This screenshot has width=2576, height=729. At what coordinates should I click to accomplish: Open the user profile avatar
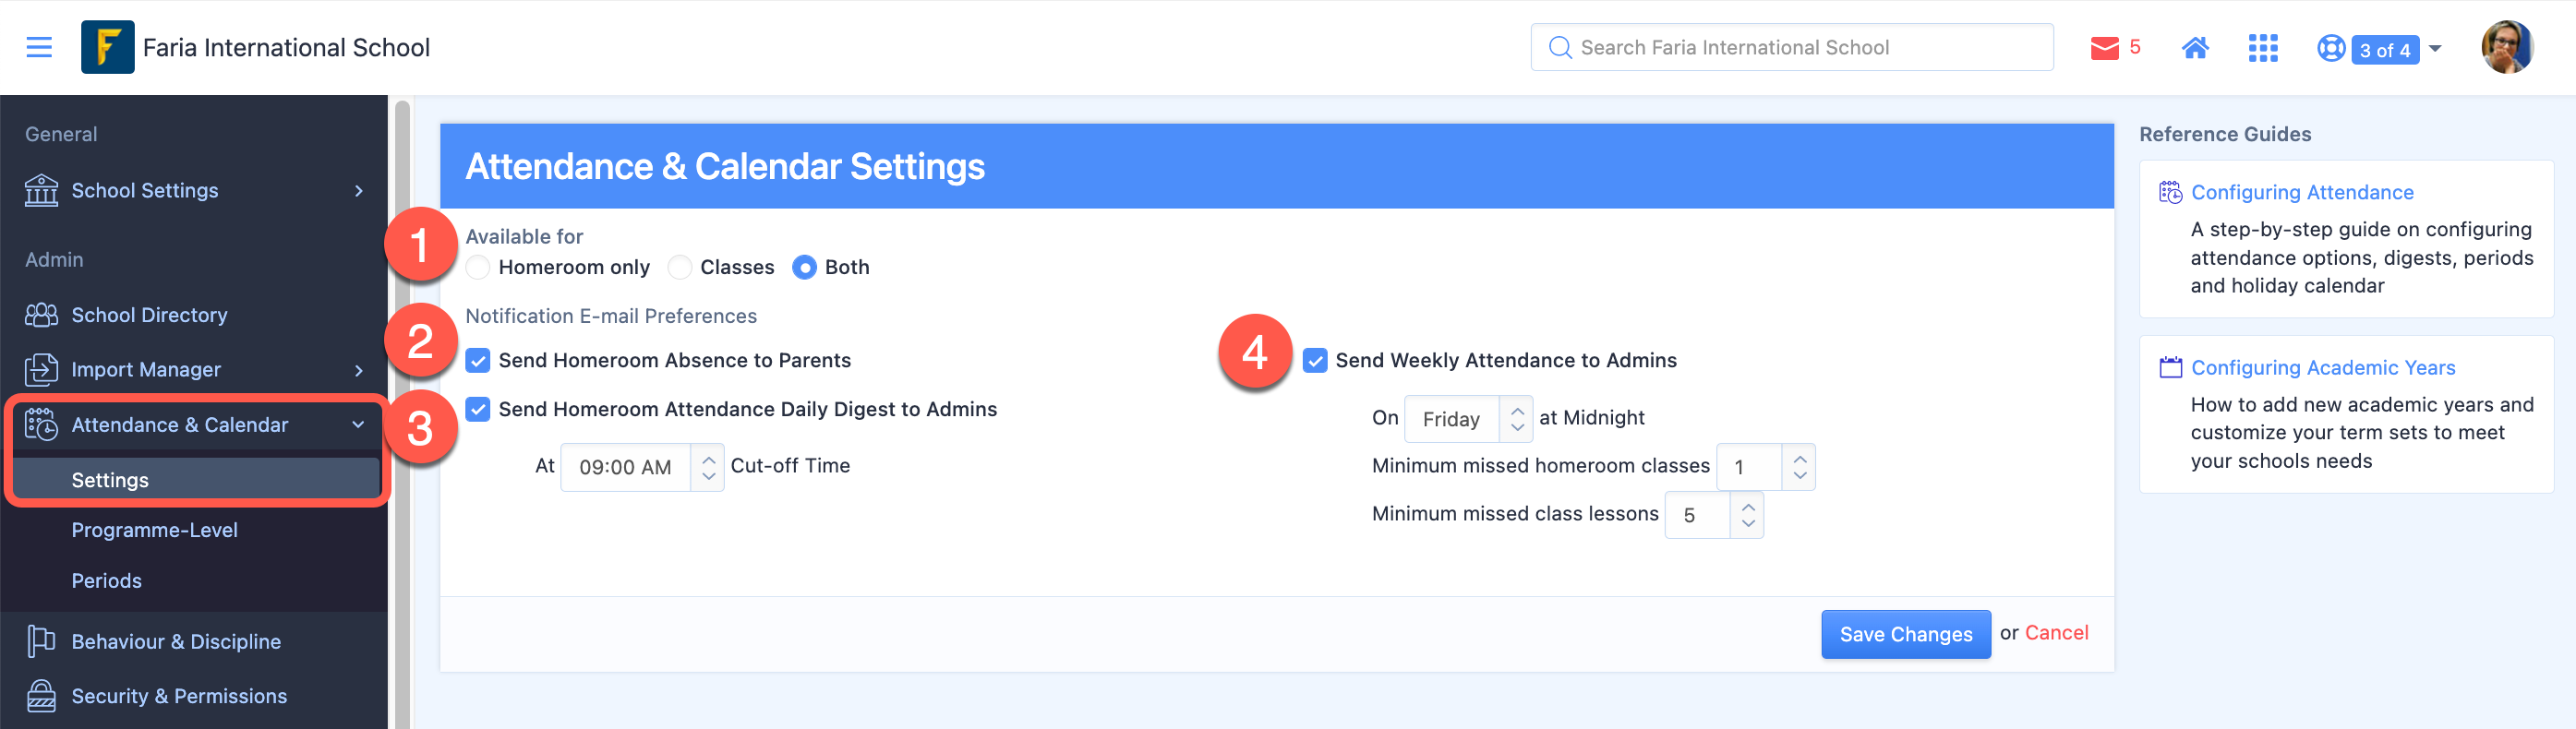2506,47
